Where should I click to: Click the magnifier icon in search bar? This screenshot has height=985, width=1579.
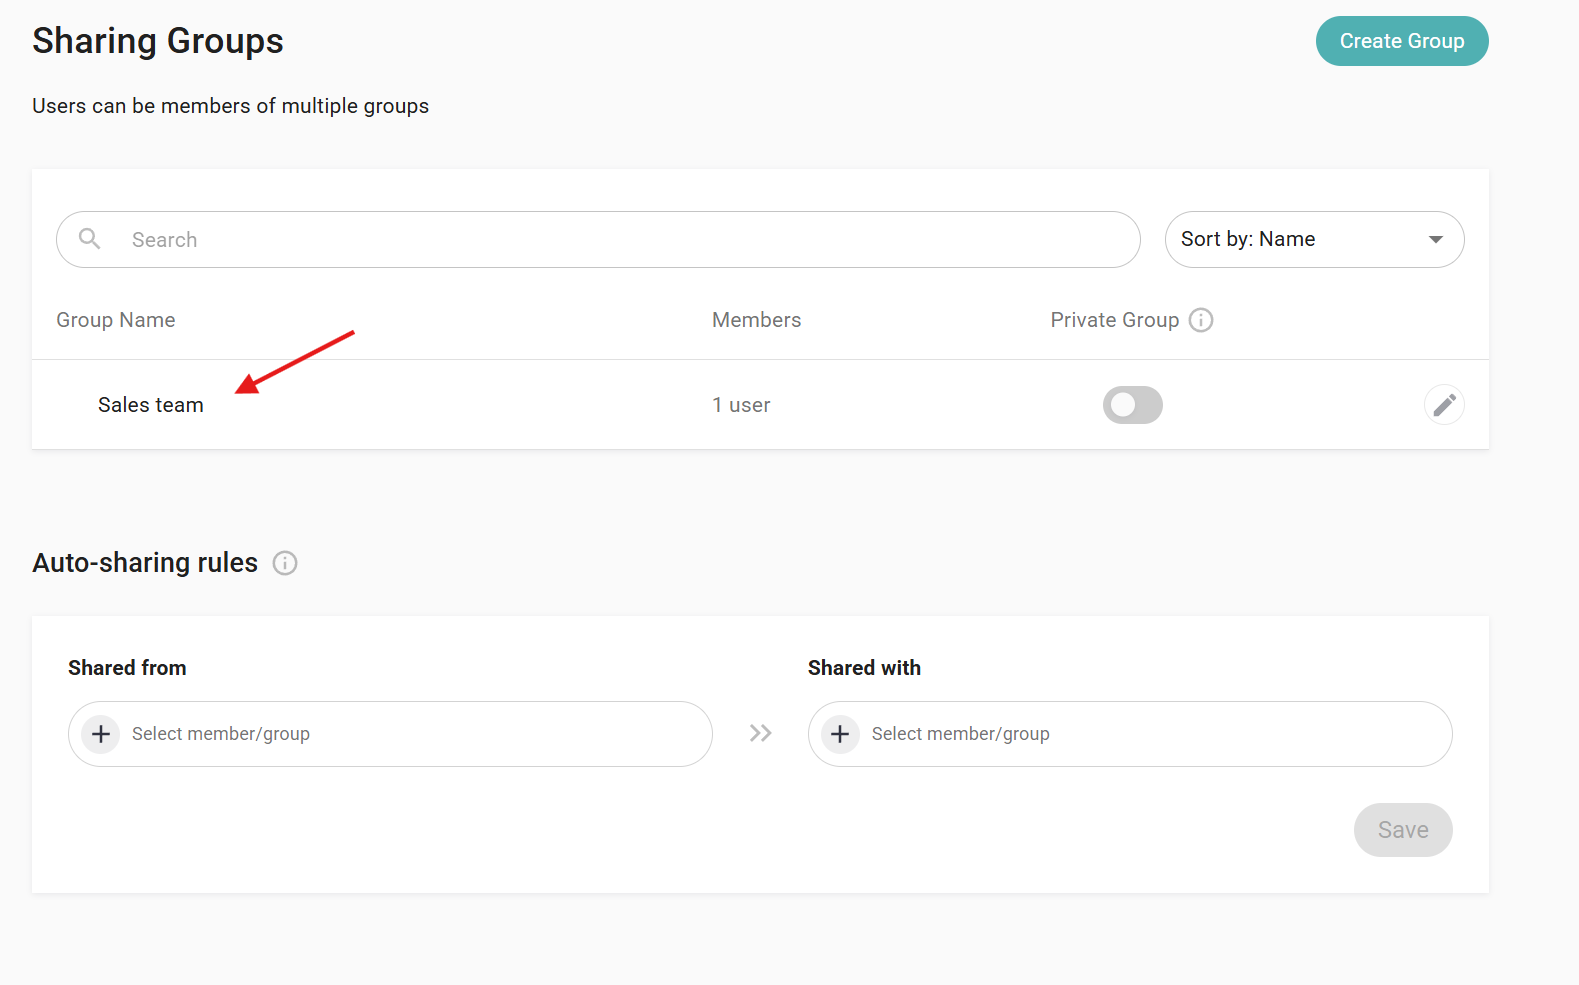click(90, 239)
